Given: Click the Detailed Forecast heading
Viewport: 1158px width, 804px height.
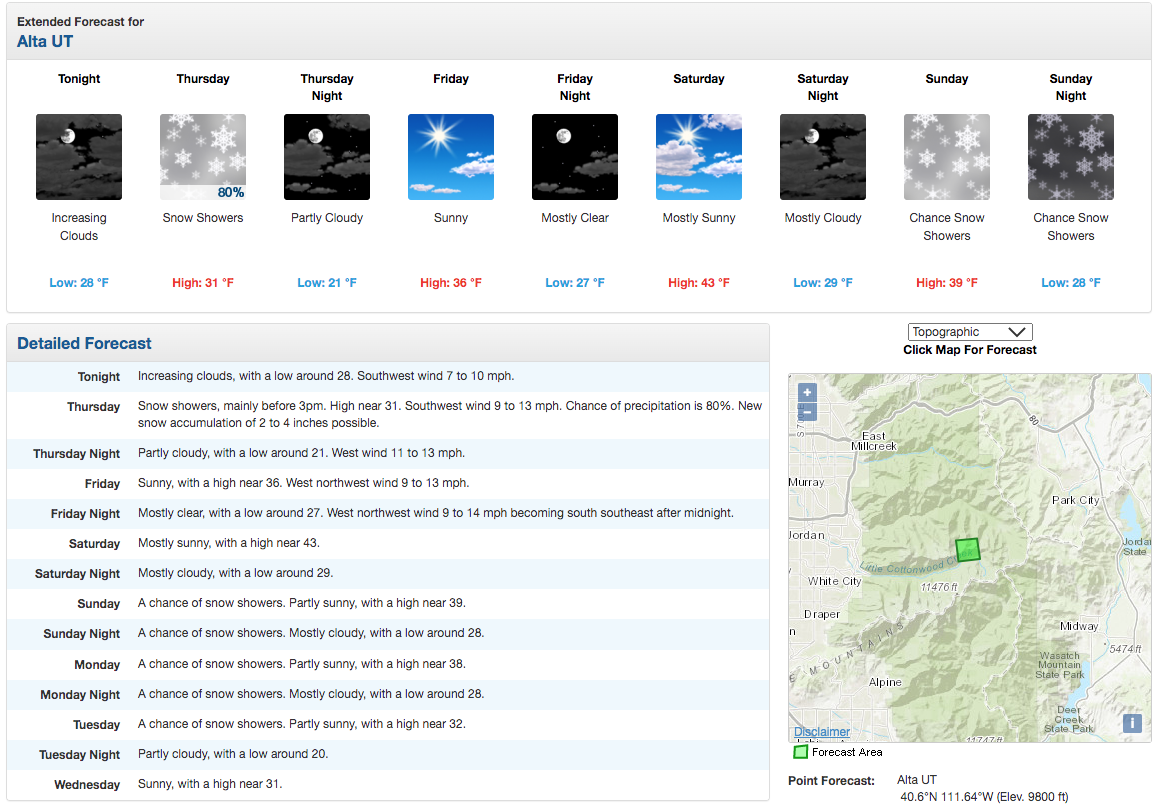Looking at the screenshot, I should click(x=84, y=343).
